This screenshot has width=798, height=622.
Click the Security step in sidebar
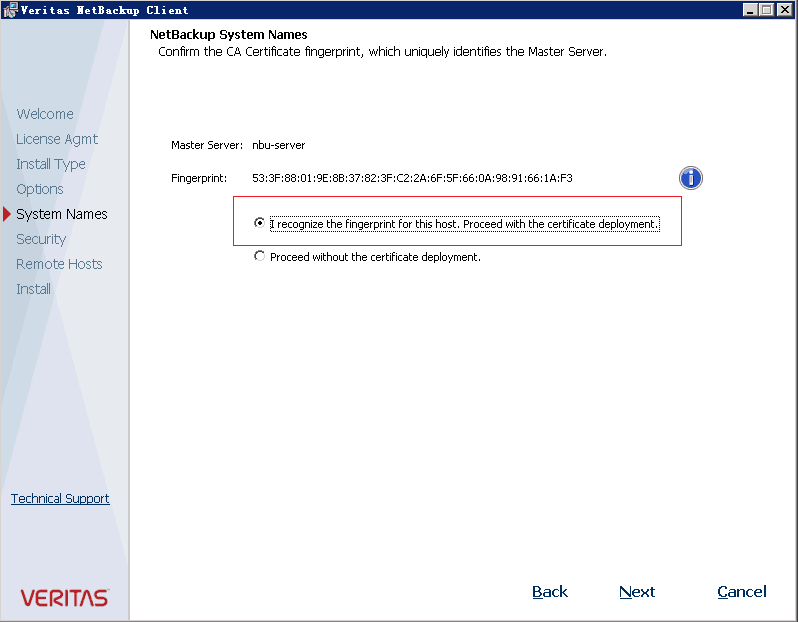click(x=41, y=239)
